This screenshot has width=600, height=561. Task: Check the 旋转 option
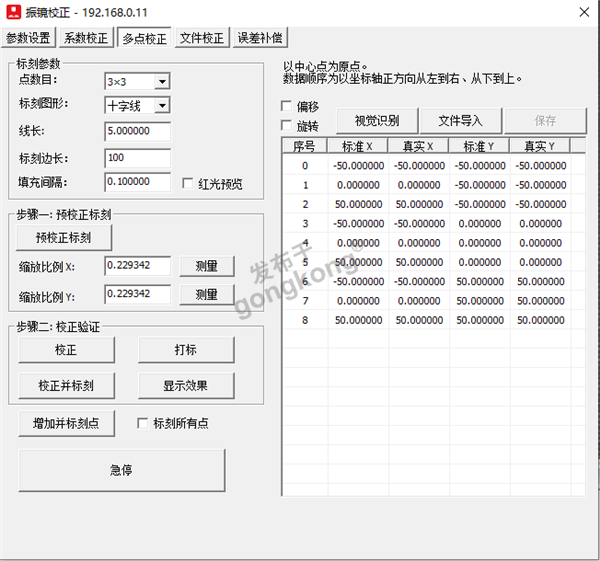tap(288, 126)
